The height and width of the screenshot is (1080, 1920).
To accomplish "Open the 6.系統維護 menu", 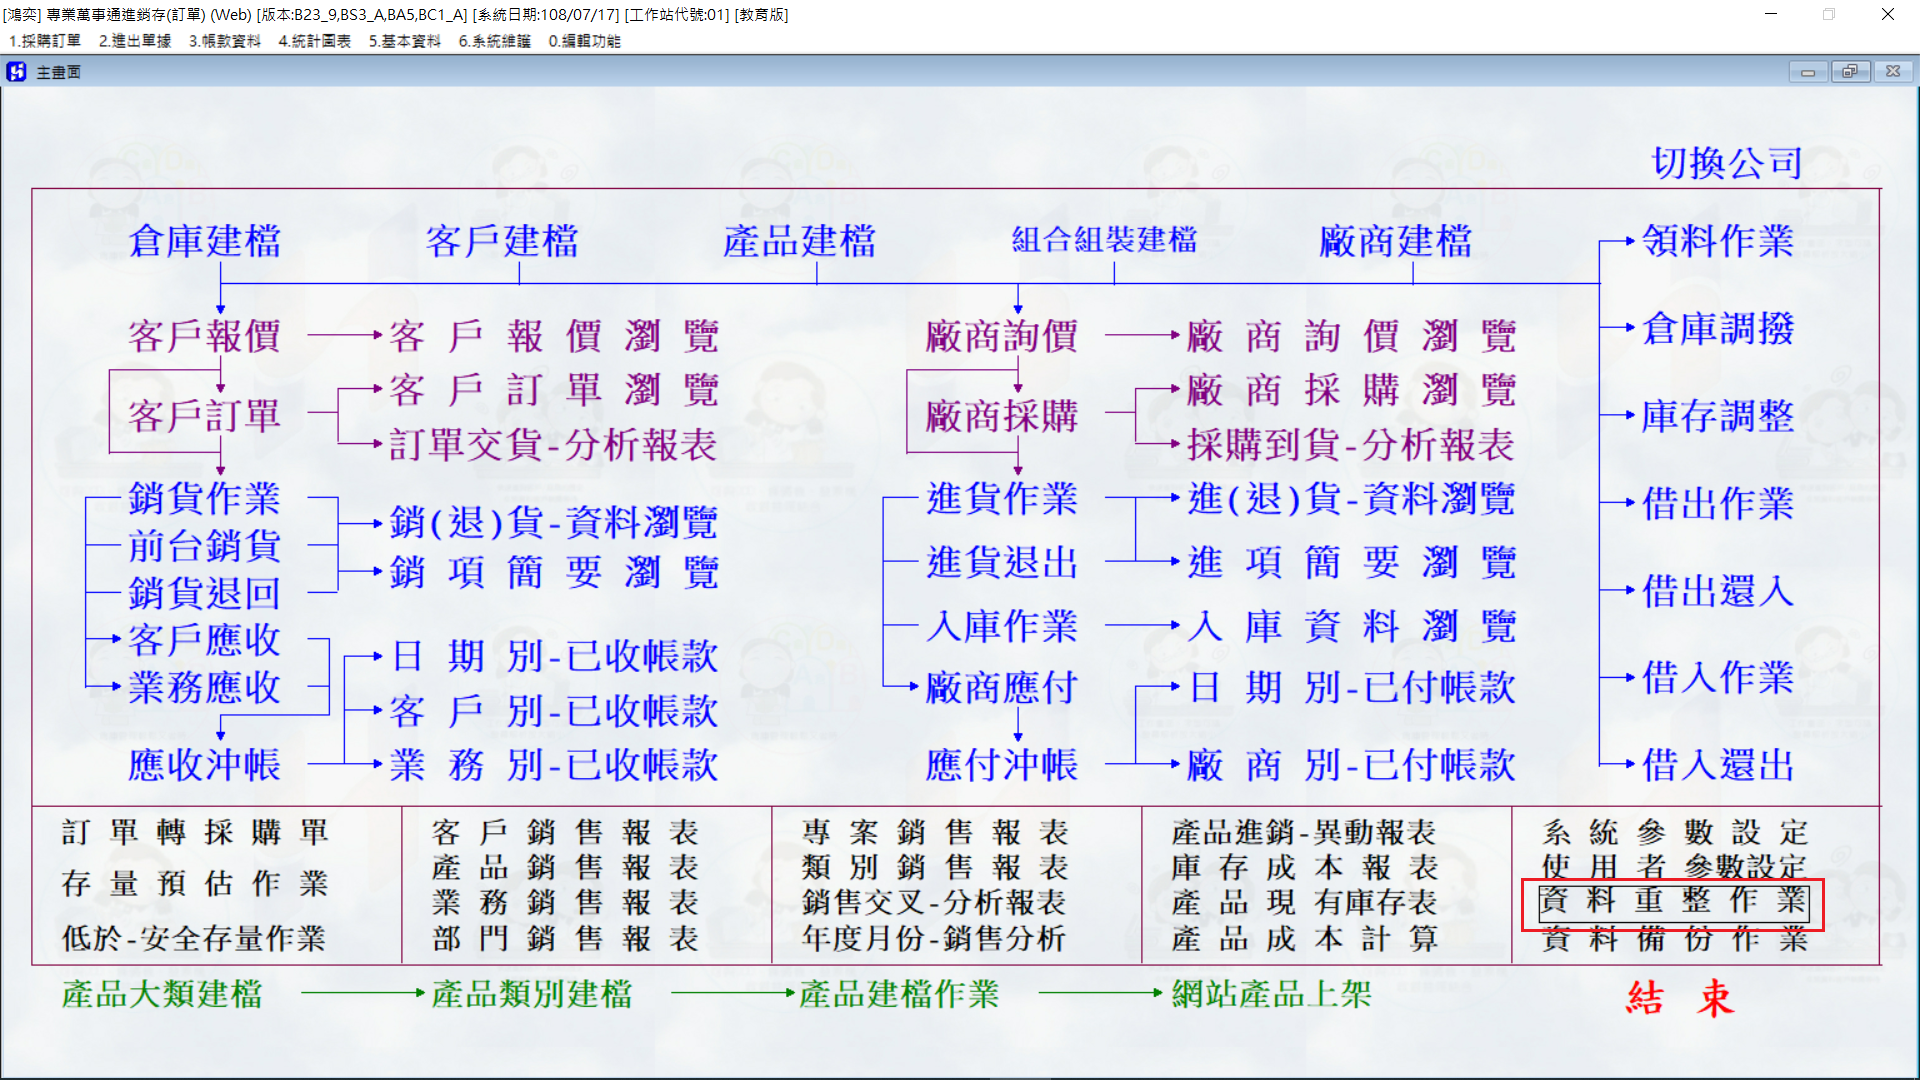I will tap(495, 41).
